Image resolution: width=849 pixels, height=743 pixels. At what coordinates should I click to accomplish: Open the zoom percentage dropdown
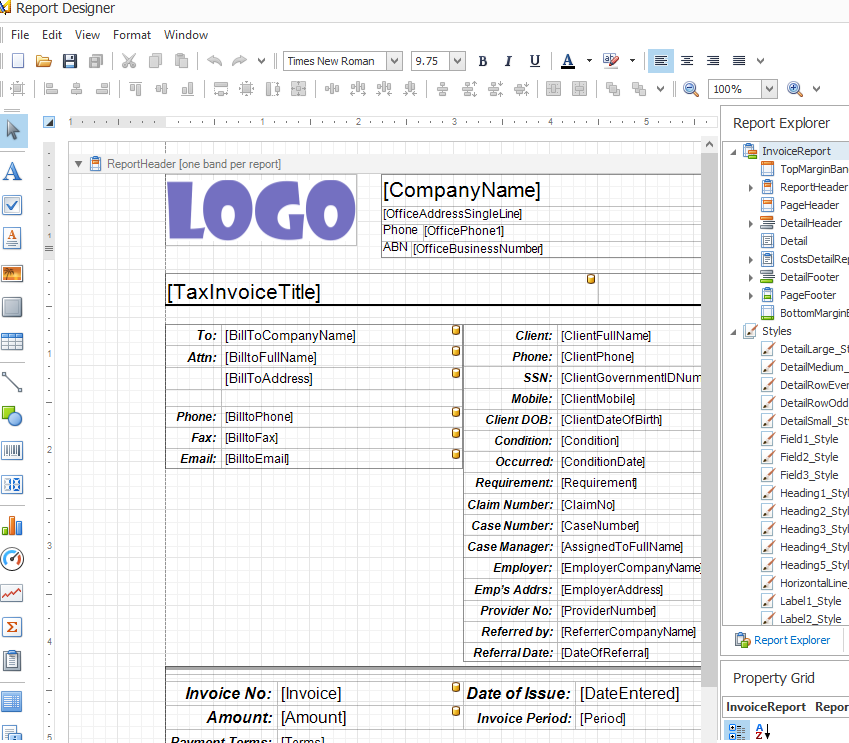tap(768, 89)
